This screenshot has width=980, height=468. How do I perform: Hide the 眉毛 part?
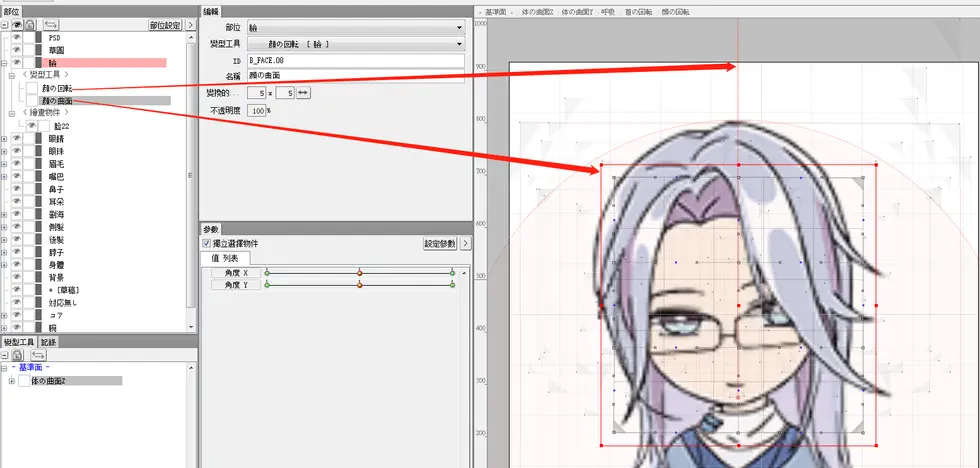16,164
